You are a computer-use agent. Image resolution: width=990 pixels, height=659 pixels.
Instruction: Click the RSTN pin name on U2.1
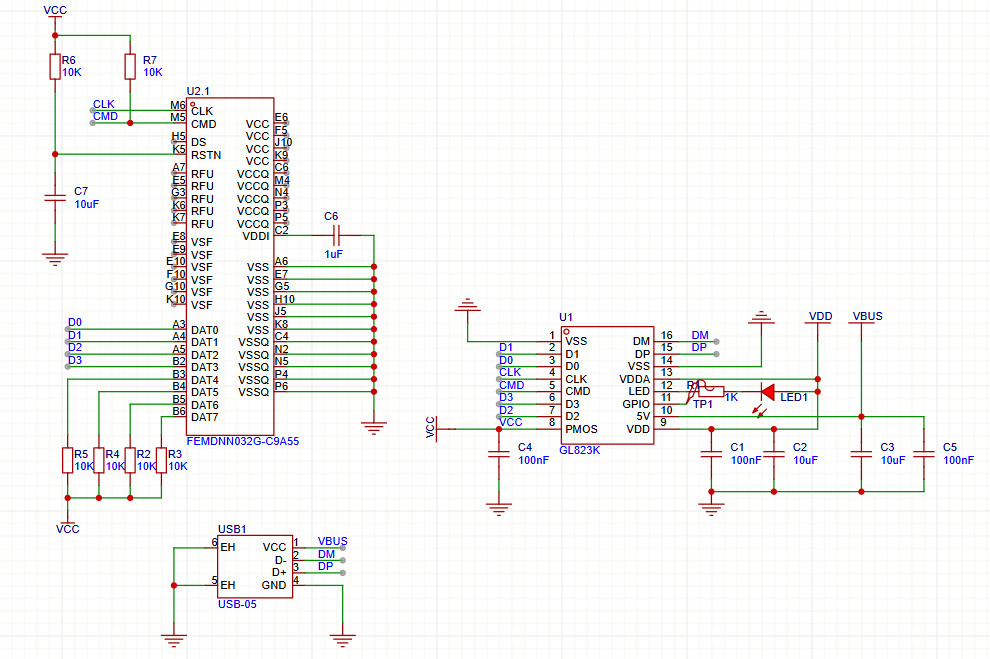click(x=206, y=155)
